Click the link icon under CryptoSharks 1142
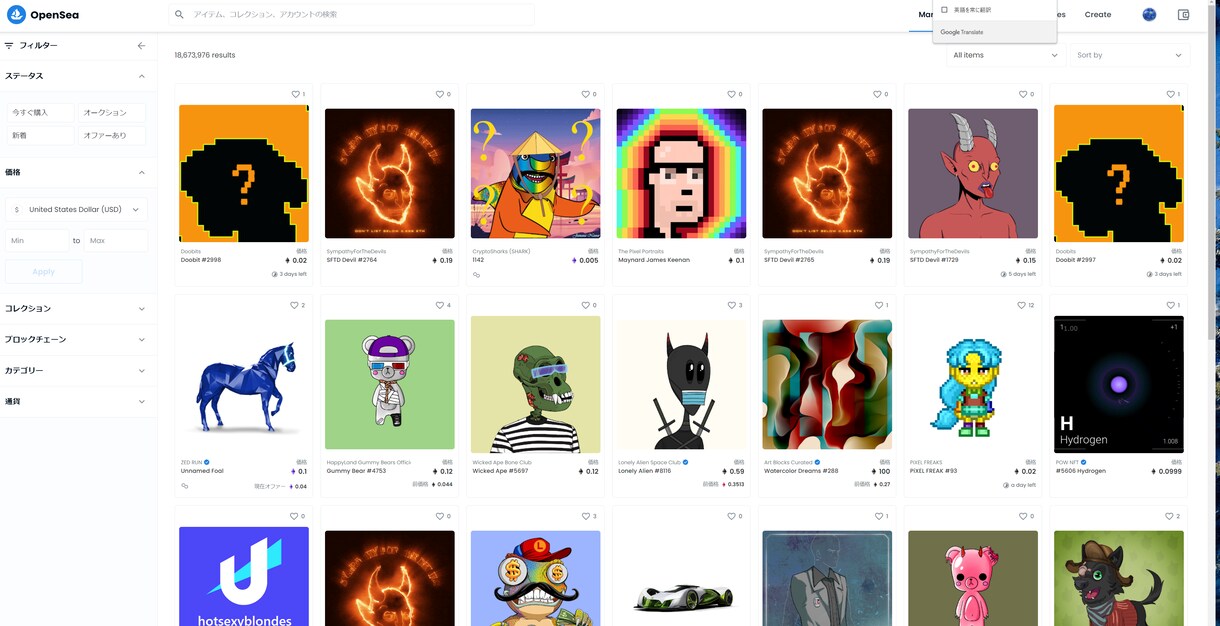1220x626 pixels. click(x=477, y=274)
